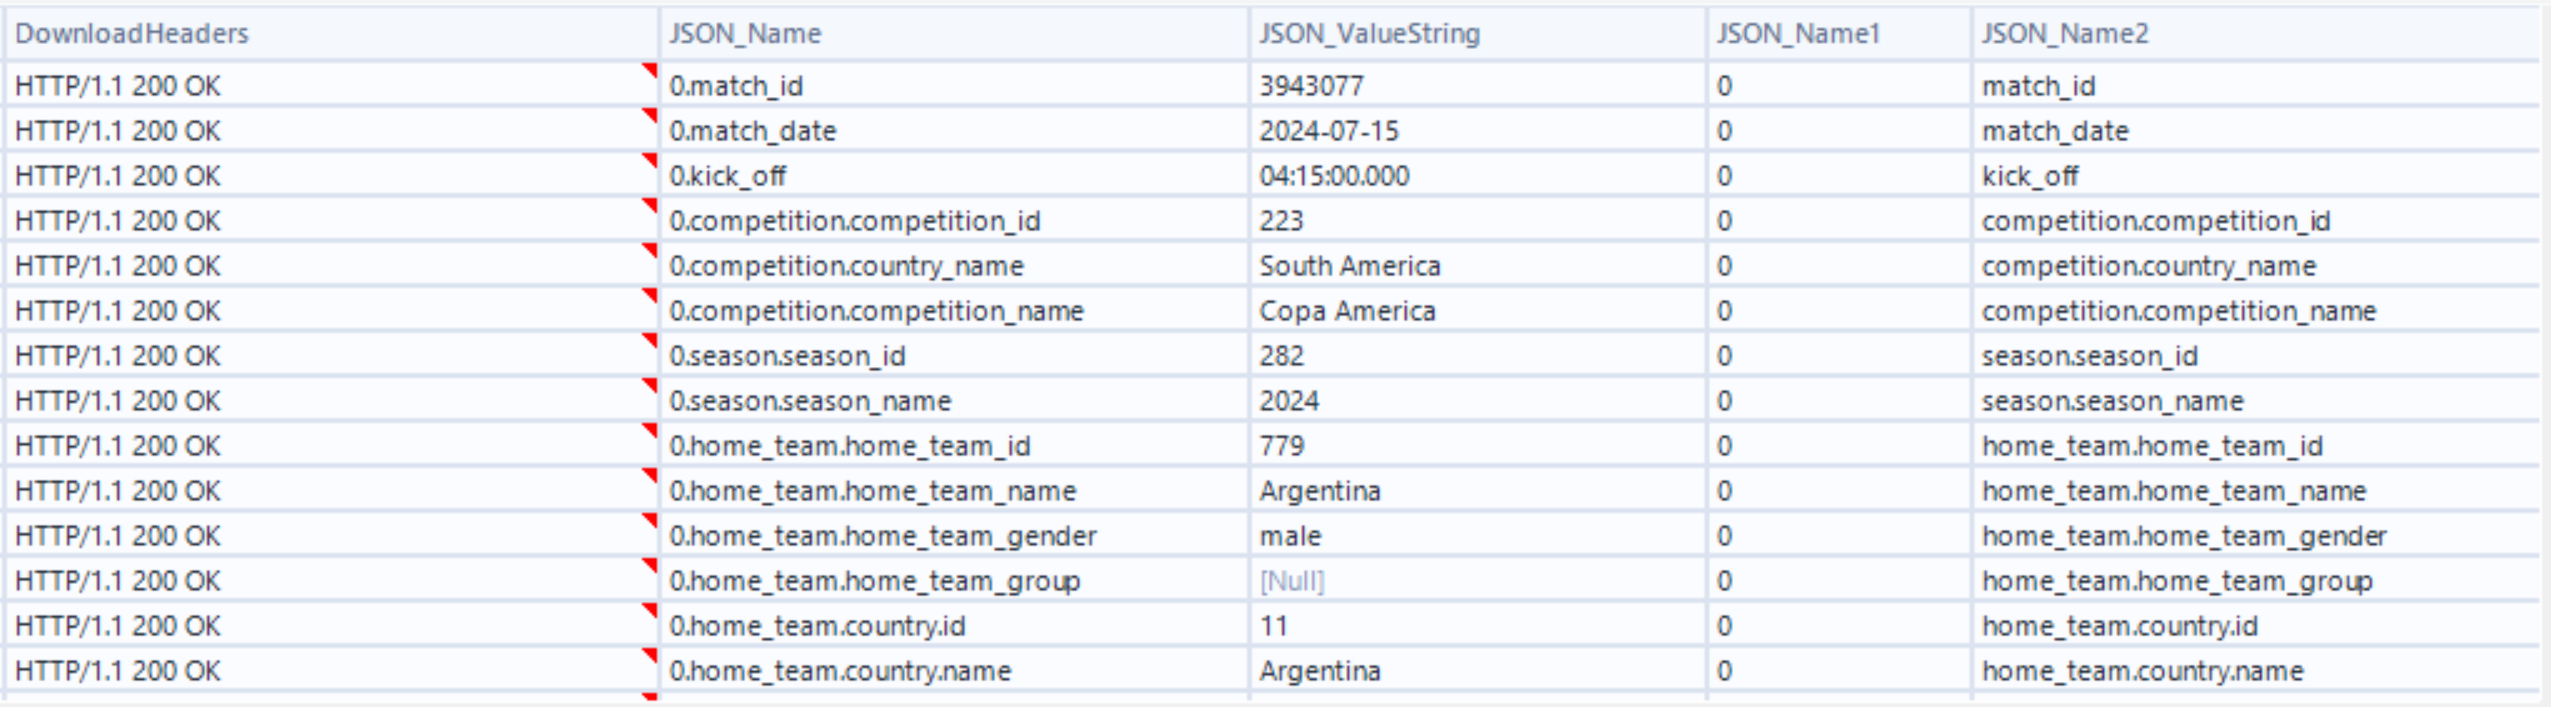The image size is (2551, 707).
Task: Click the South America value cell
Action: (x=1349, y=266)
